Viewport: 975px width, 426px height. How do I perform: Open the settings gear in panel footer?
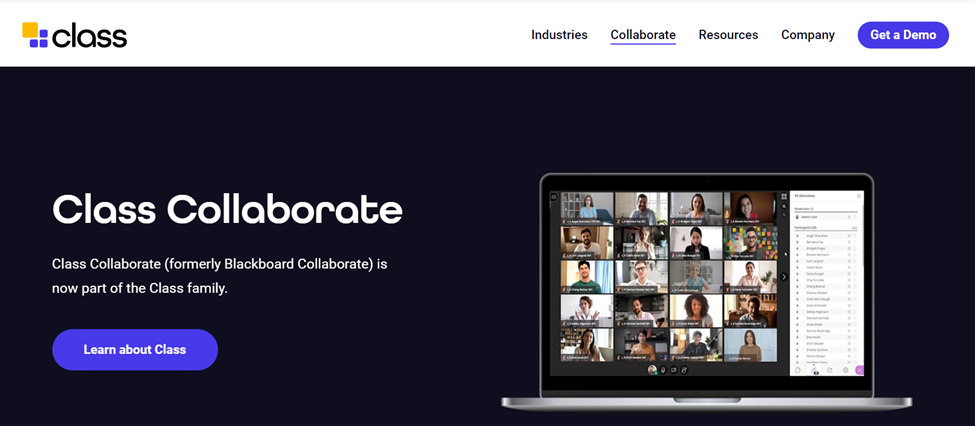click(846, 370)
